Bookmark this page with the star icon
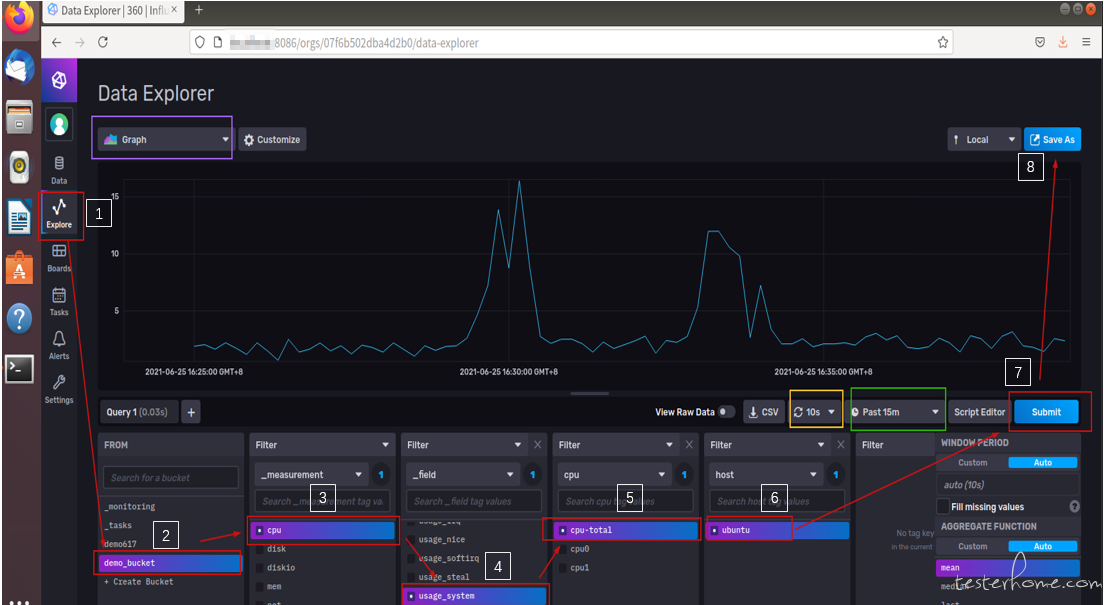 click(943, 42)
